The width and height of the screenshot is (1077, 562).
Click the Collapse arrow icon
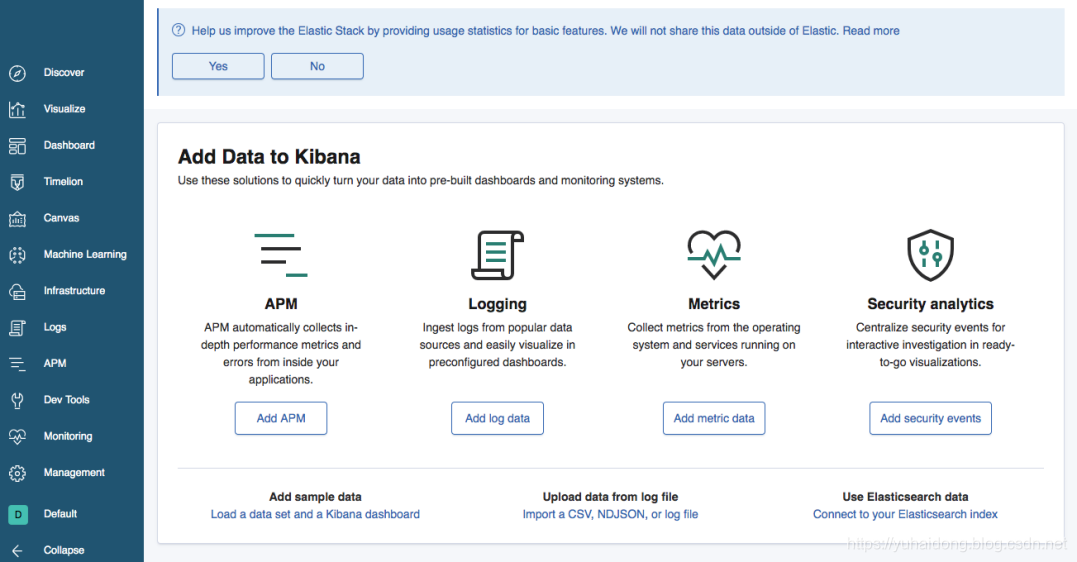(17, 550)
